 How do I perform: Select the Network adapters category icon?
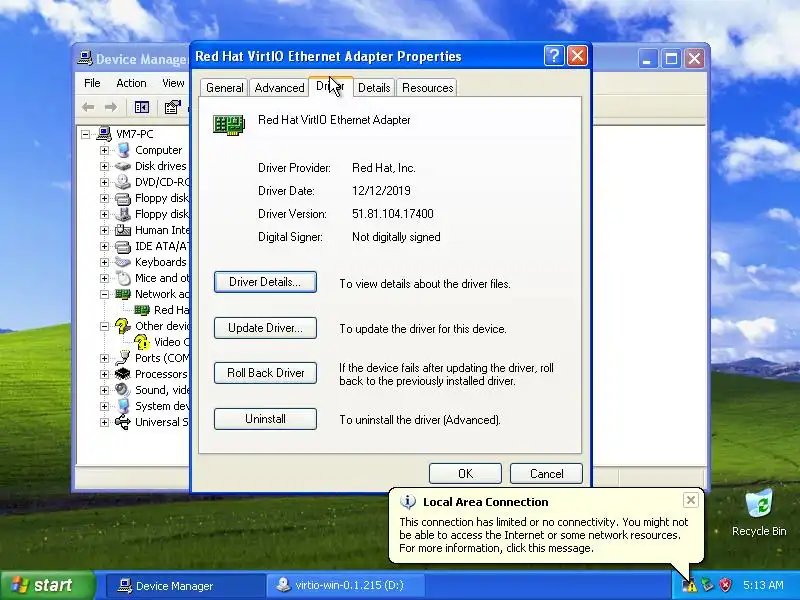click(123, 294)
